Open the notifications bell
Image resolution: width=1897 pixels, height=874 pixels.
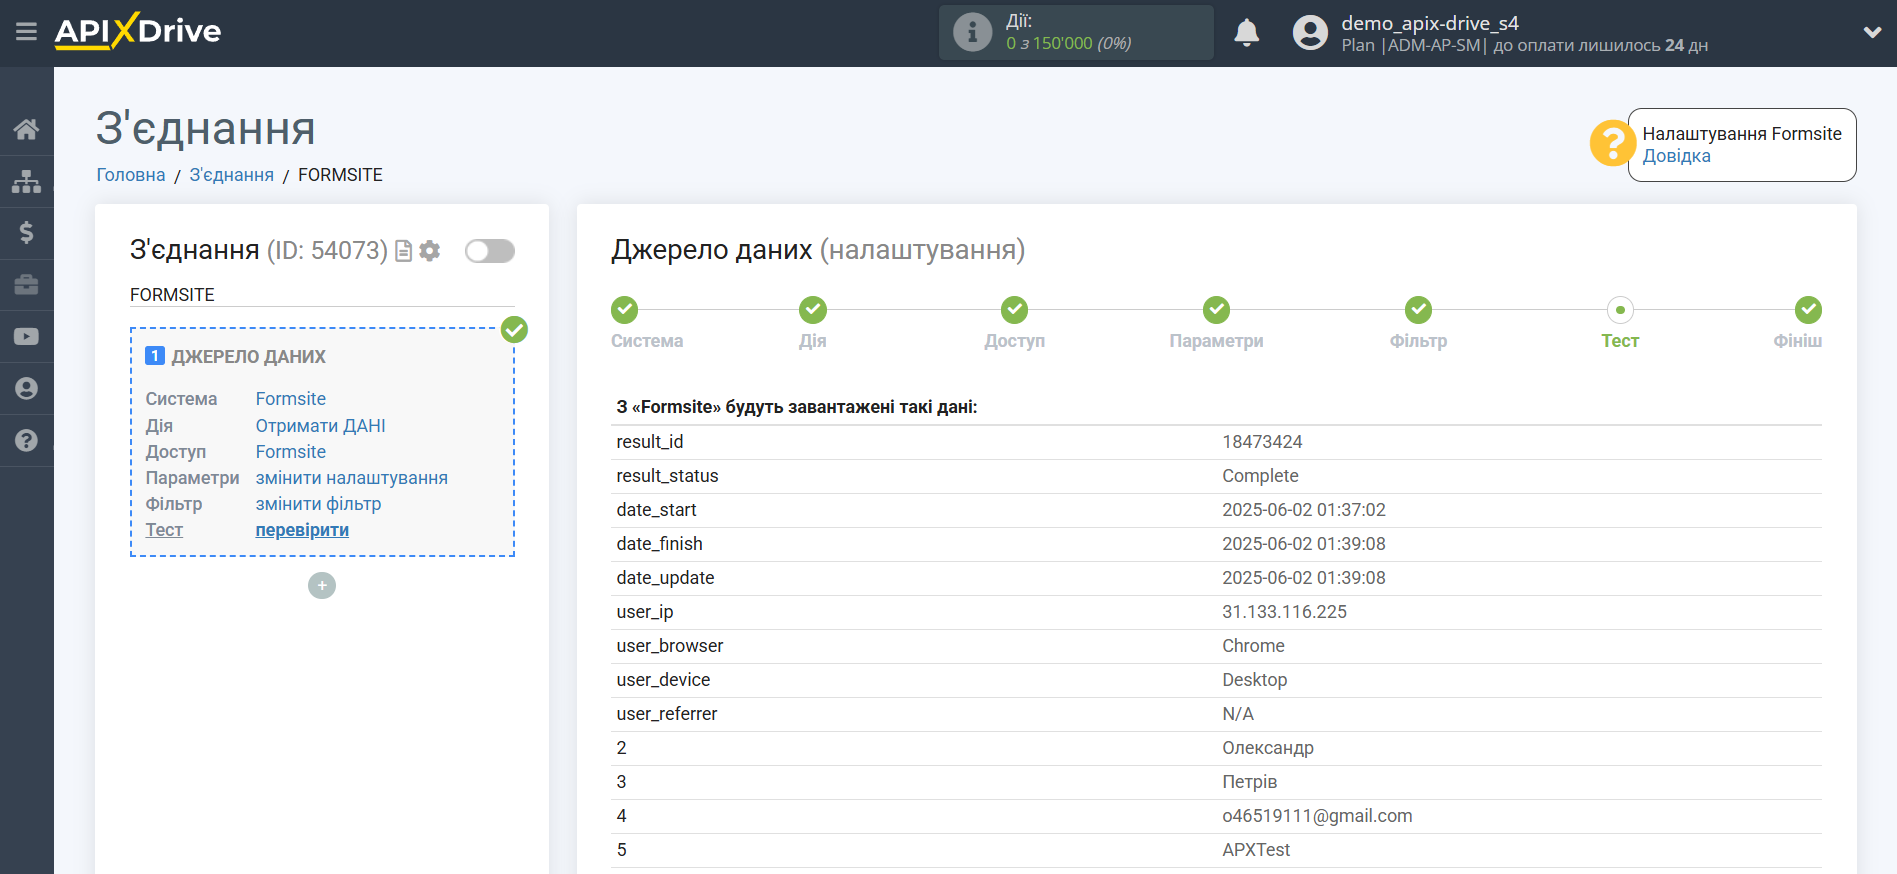click(x=1246, y=33)
